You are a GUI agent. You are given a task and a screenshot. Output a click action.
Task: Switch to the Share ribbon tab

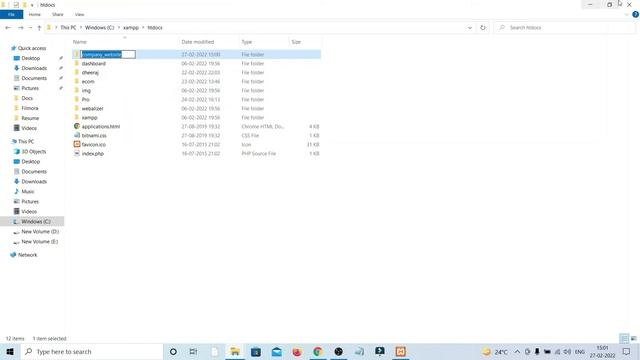58,14
